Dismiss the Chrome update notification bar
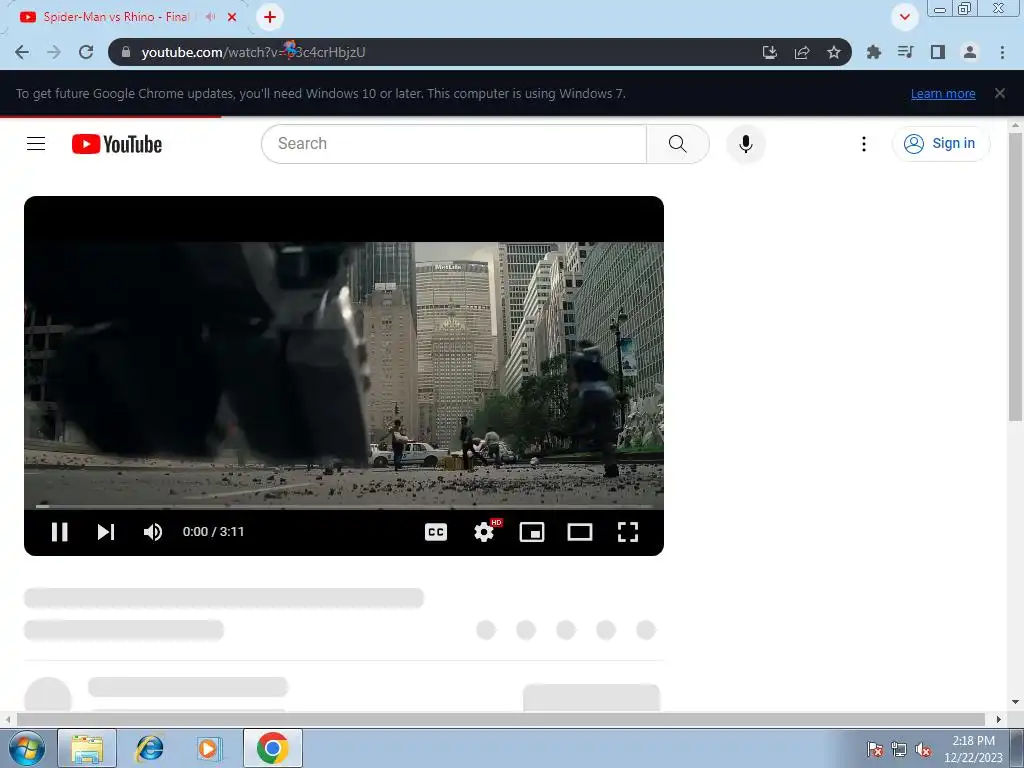1024x768 pixels. [x=1000, y=93]
